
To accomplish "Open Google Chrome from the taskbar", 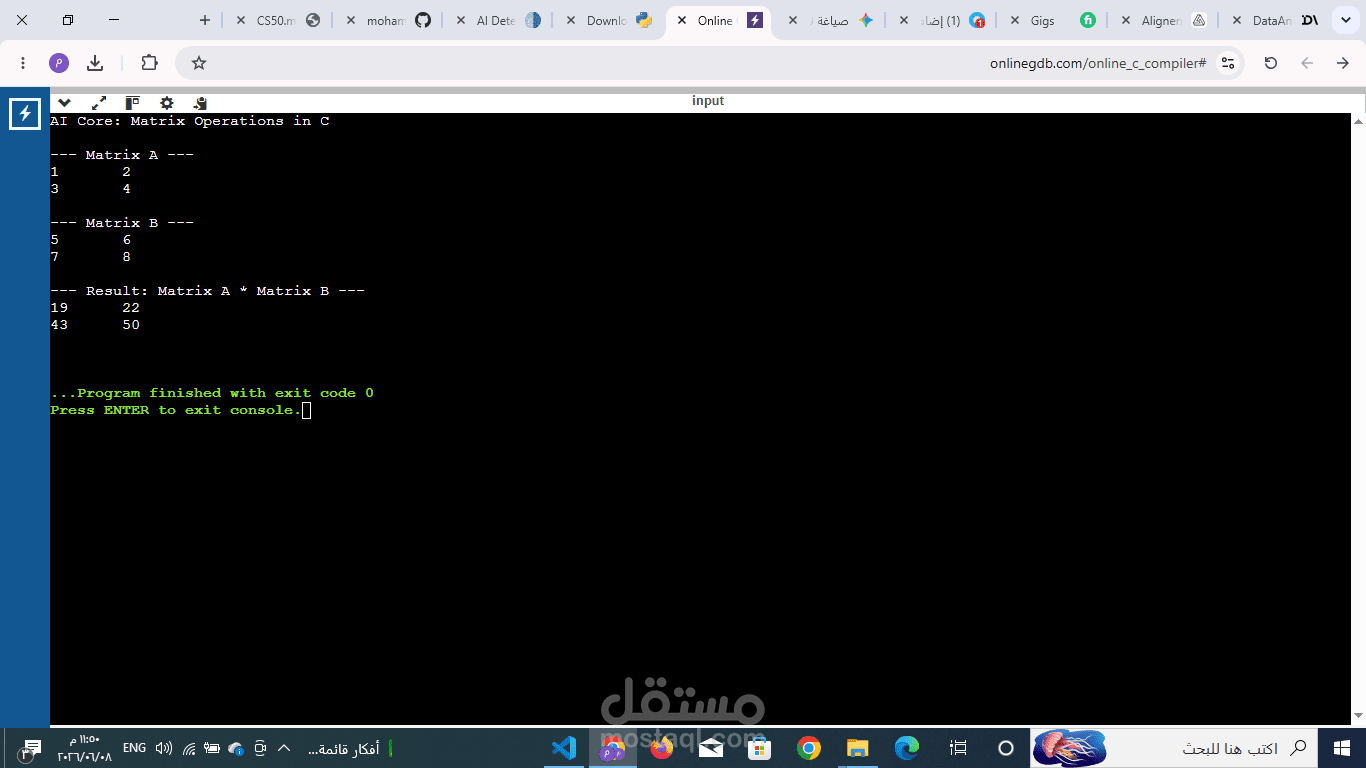I will pos(809,748).
